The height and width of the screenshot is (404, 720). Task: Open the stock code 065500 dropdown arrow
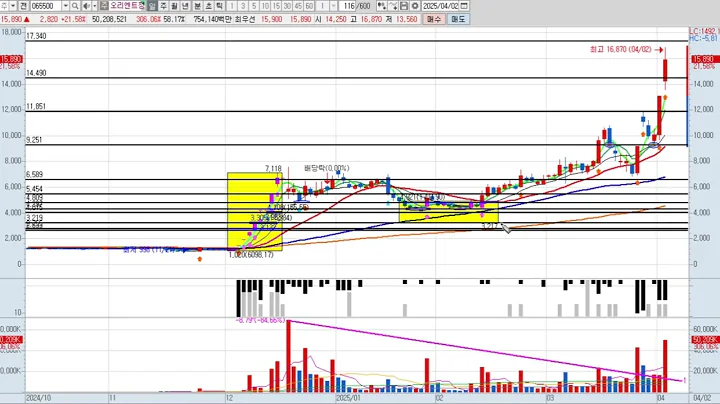tap(66, 6)
